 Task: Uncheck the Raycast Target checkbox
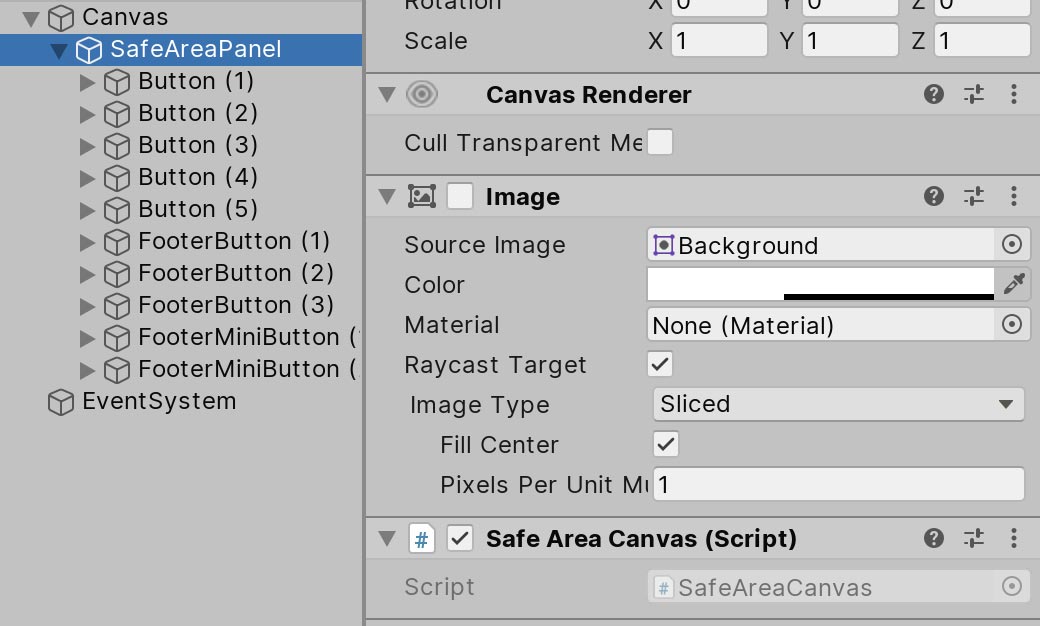660,365
